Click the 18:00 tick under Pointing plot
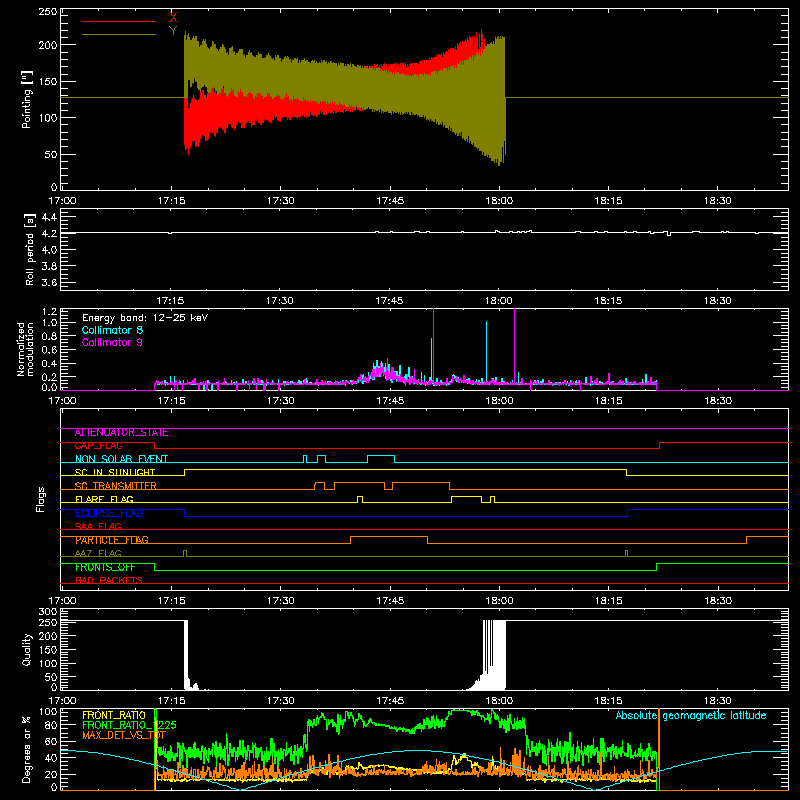This screenshot has height=800, width=800. [x=499, y=201]
